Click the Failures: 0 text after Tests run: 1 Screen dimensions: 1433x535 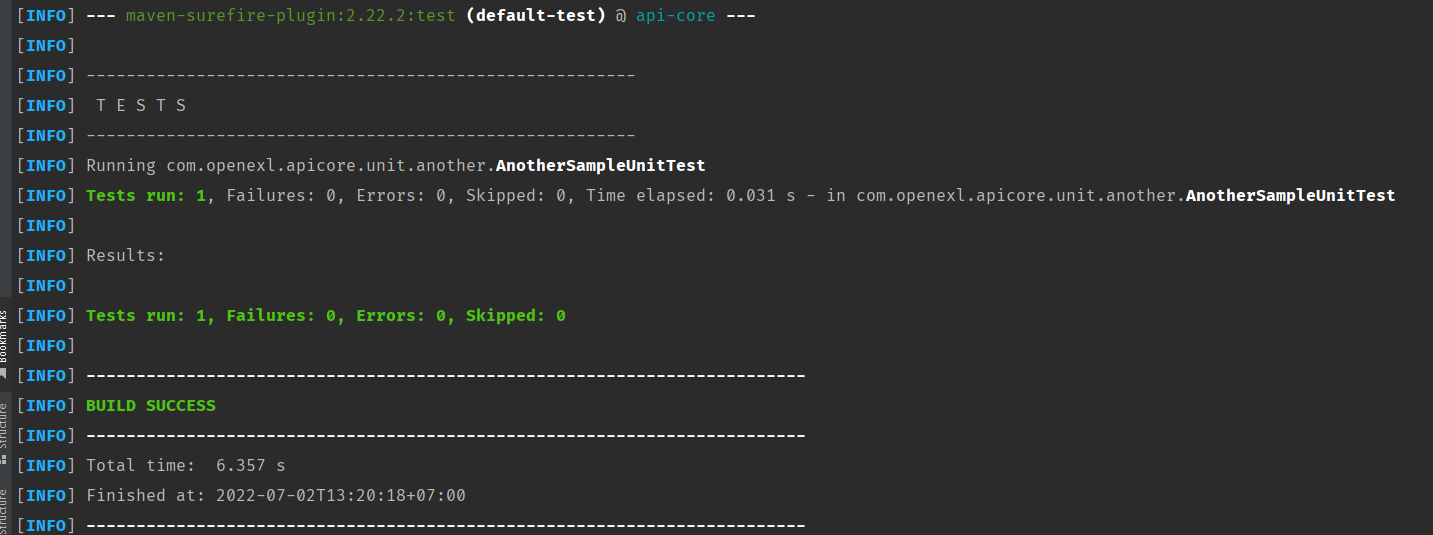[x=281, y=196]
